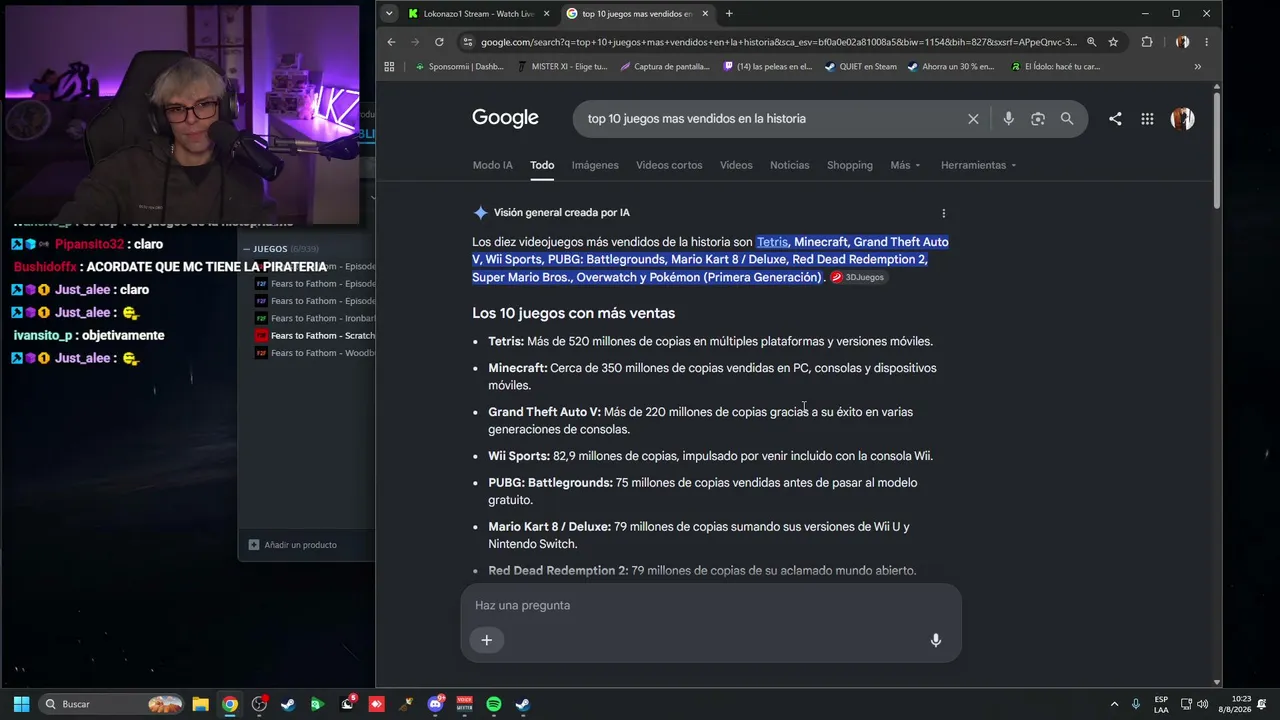Screen dimensions: 1280x720
Task: Open the bookmarks bar apps grid
Action: click(x=390, y=67)
